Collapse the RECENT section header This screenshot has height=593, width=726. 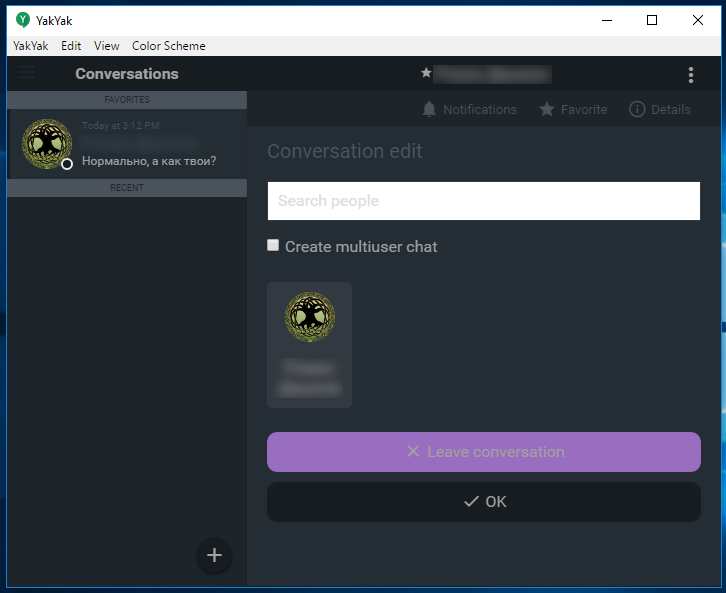[x=127, y=188]
